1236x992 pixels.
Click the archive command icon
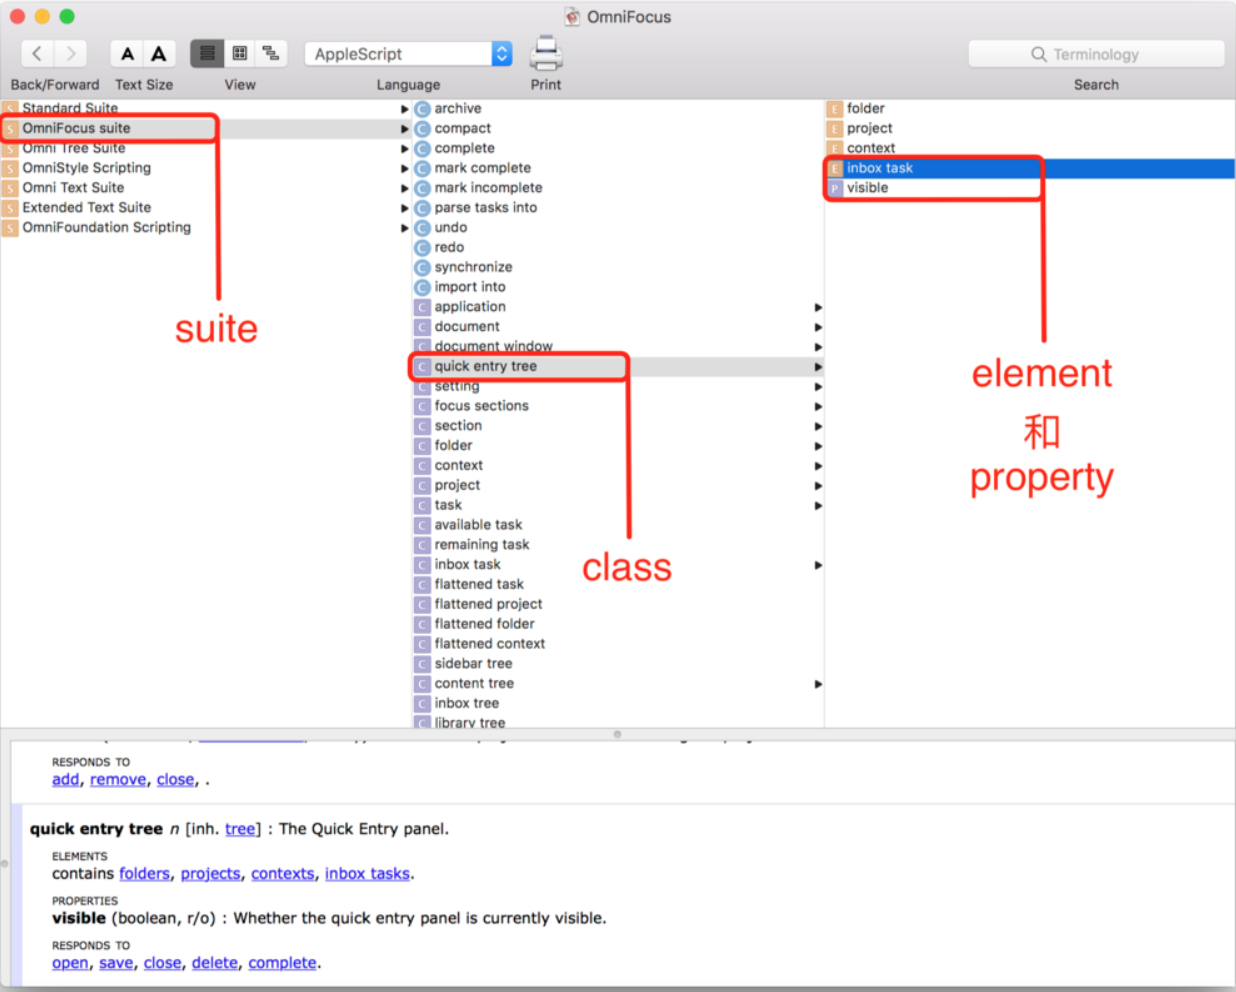(422, 109)
